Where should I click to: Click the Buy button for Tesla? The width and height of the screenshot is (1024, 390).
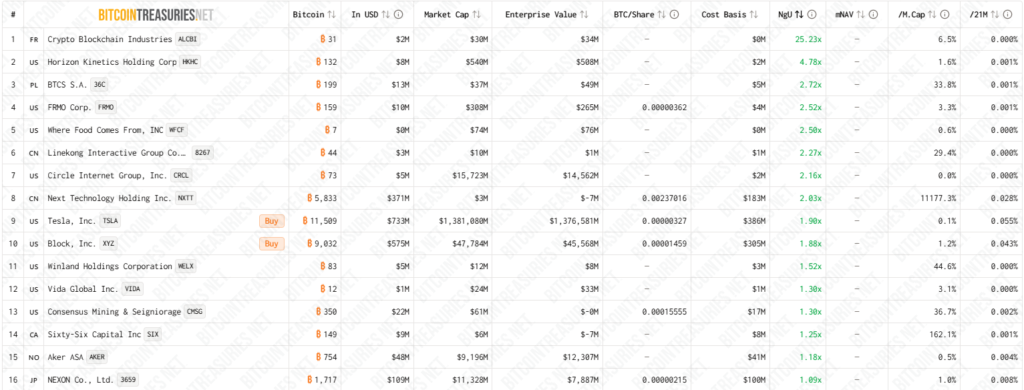pyautogui.click(x=272, y=221)
